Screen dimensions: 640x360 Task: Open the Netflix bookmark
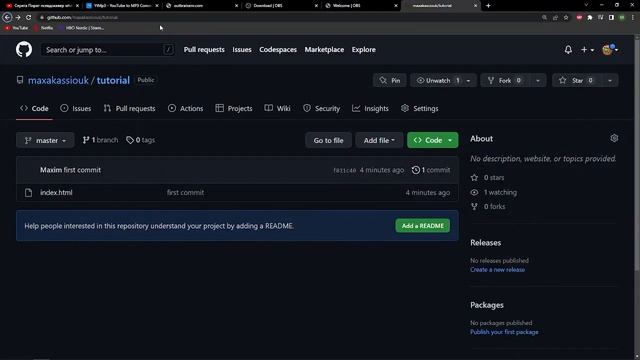tap(44, 28)
